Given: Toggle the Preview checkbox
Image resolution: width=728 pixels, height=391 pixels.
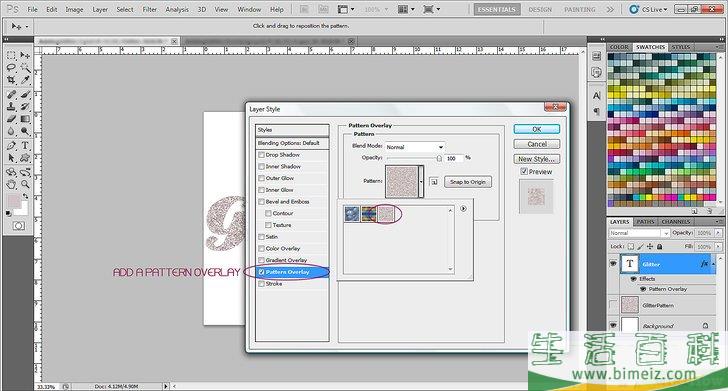Looking at the screenshot, I should (524, 172).
